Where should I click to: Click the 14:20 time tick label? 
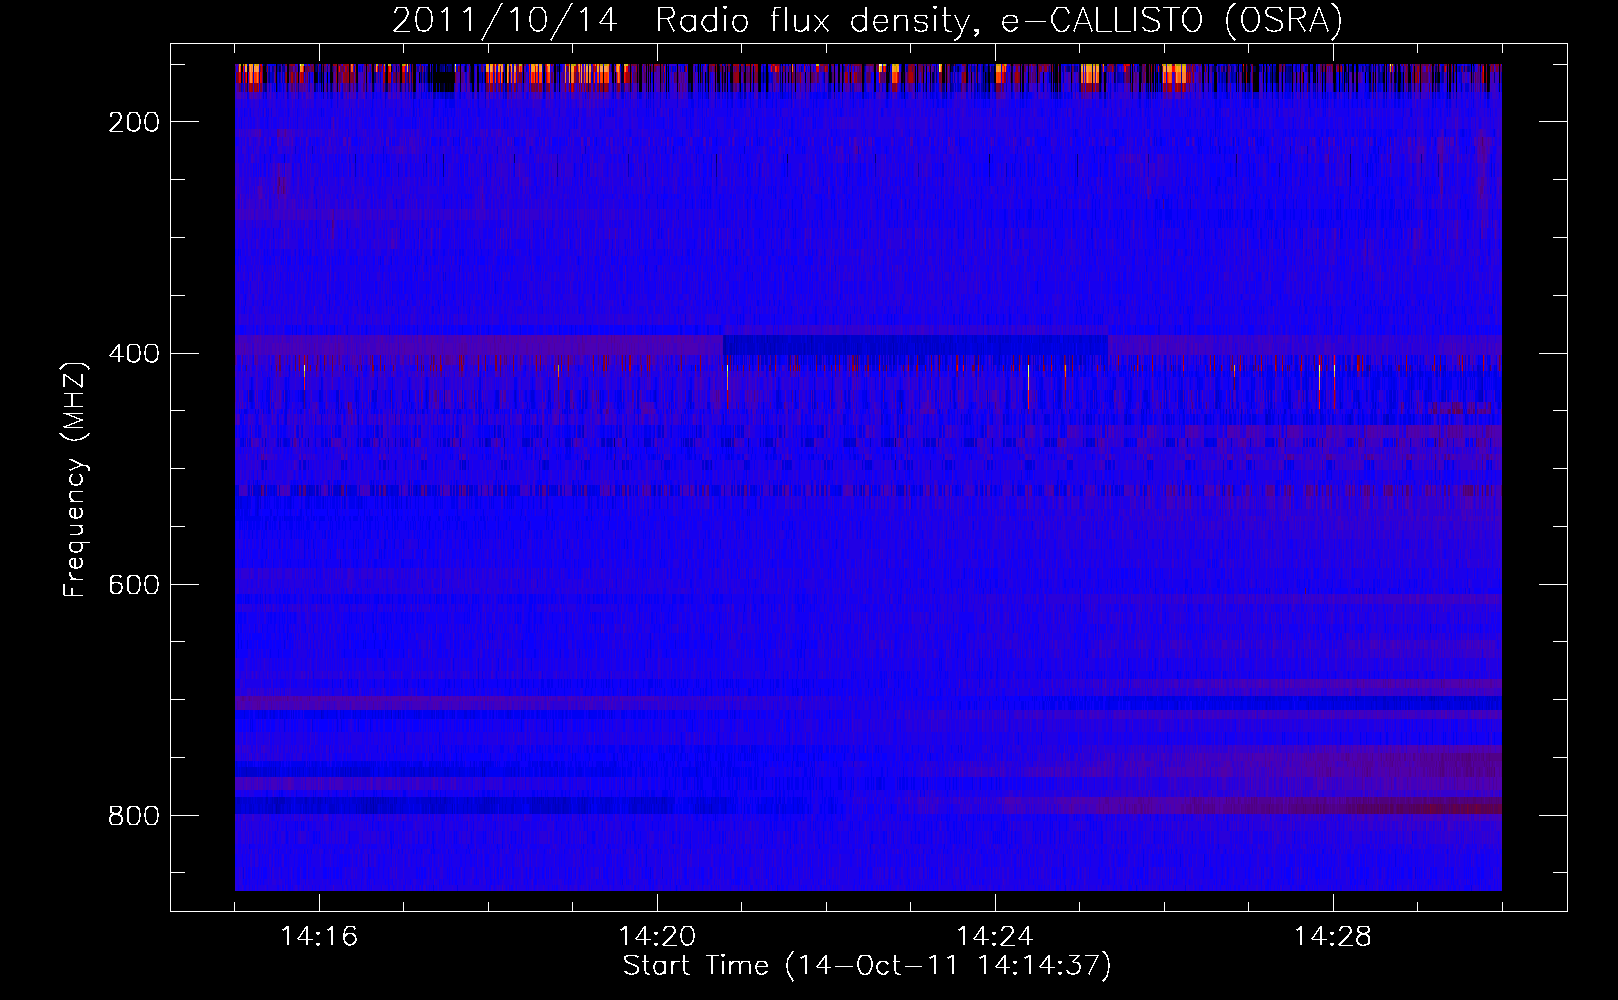coord(657,937)
